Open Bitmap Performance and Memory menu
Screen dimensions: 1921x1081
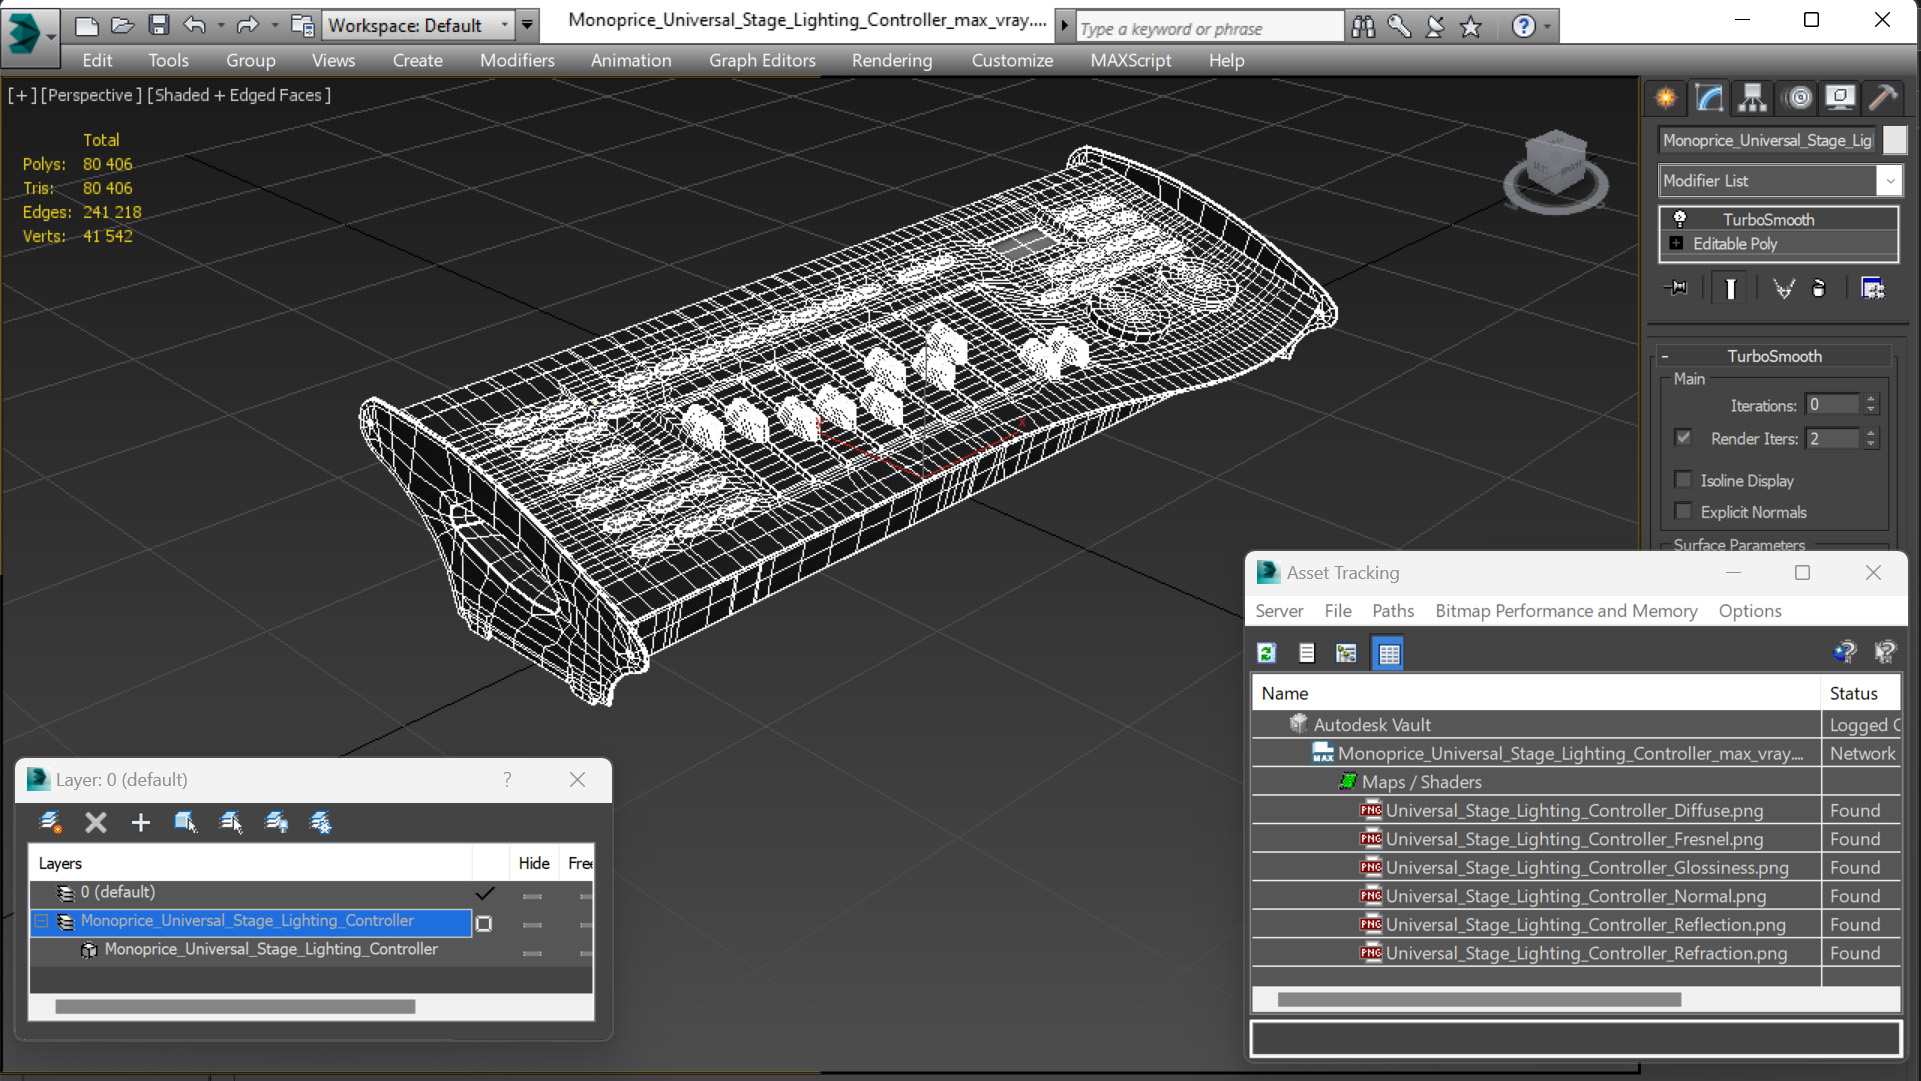1566,611
